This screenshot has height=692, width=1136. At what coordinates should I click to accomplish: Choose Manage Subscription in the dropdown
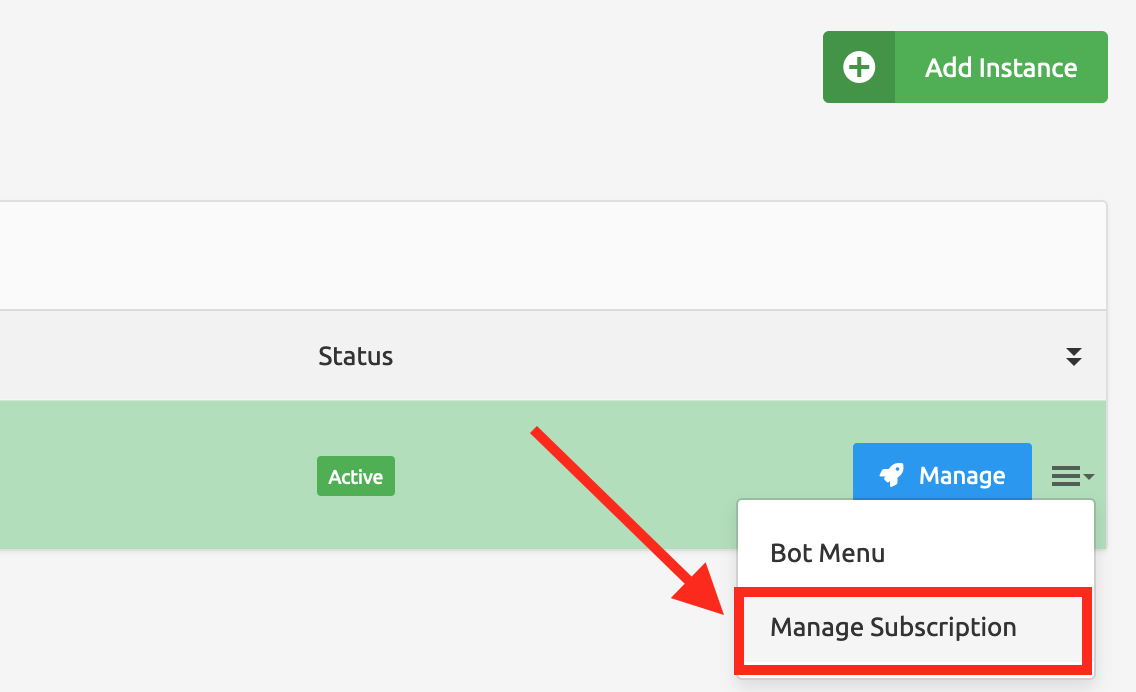point(893,627)
